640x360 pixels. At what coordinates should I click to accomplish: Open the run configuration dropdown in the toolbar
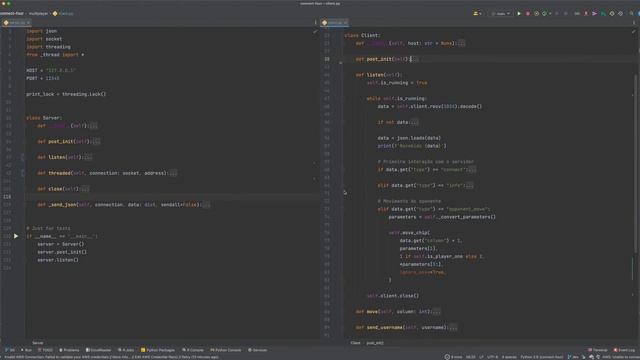tap(500, 13)
